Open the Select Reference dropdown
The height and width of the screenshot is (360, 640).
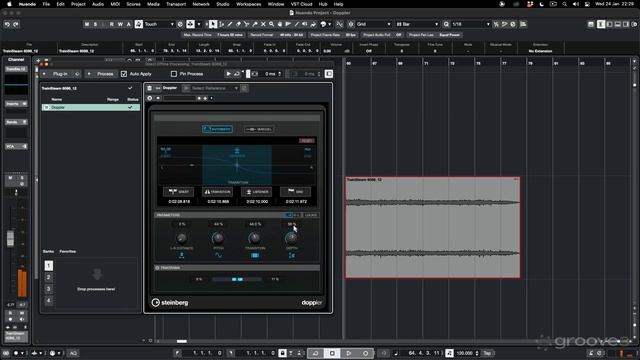[214, 88]
